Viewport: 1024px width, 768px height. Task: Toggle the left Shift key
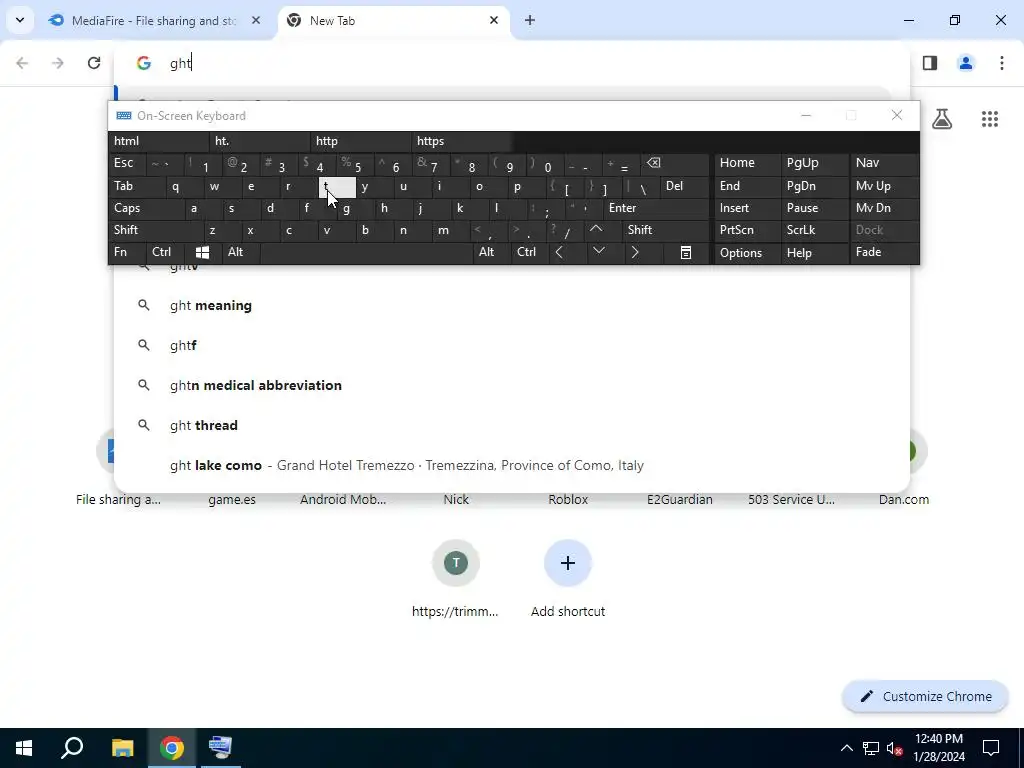[x=155, y=230]
